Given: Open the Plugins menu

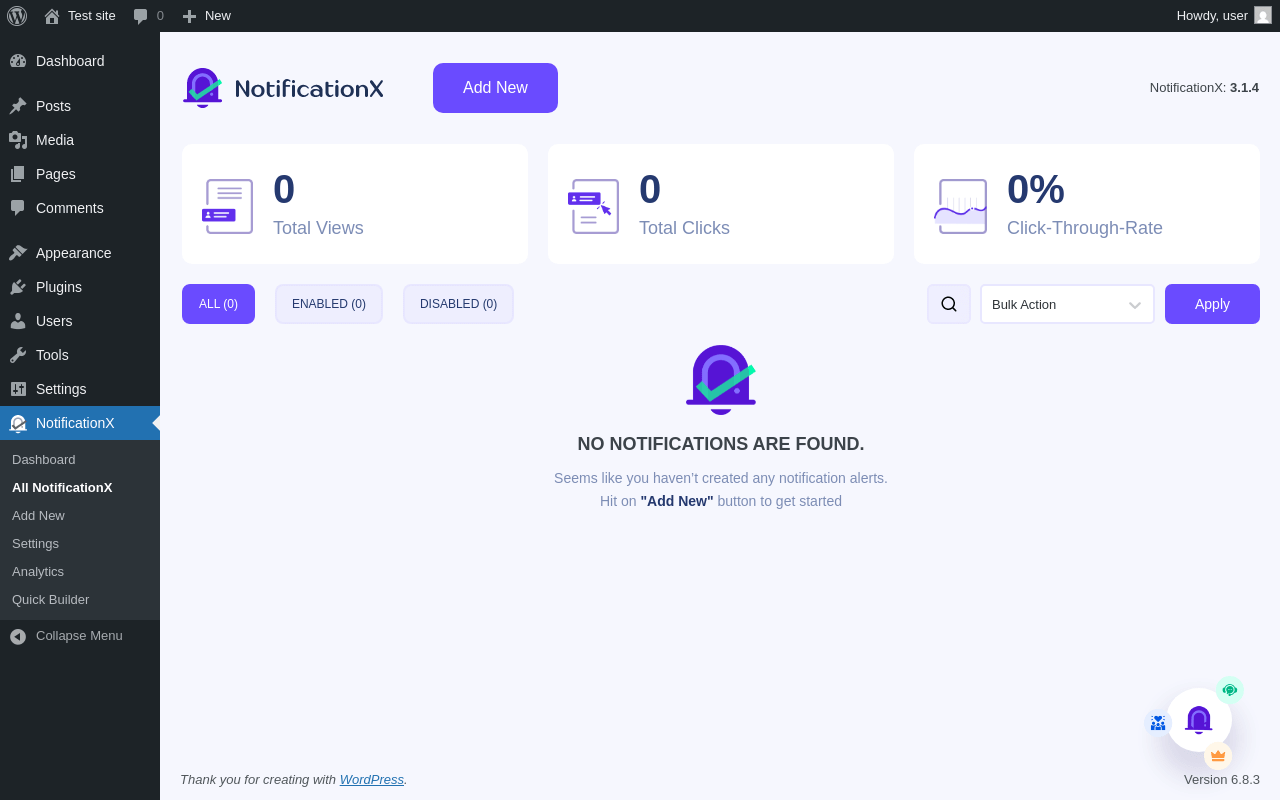Looking at the screenshot, I should point(80,287).
